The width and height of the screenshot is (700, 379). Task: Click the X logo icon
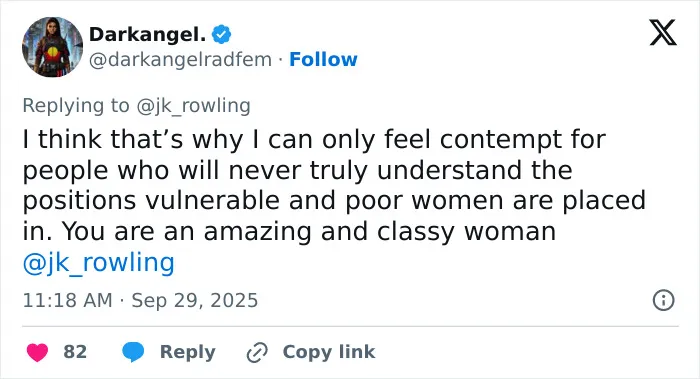(663, 33)
